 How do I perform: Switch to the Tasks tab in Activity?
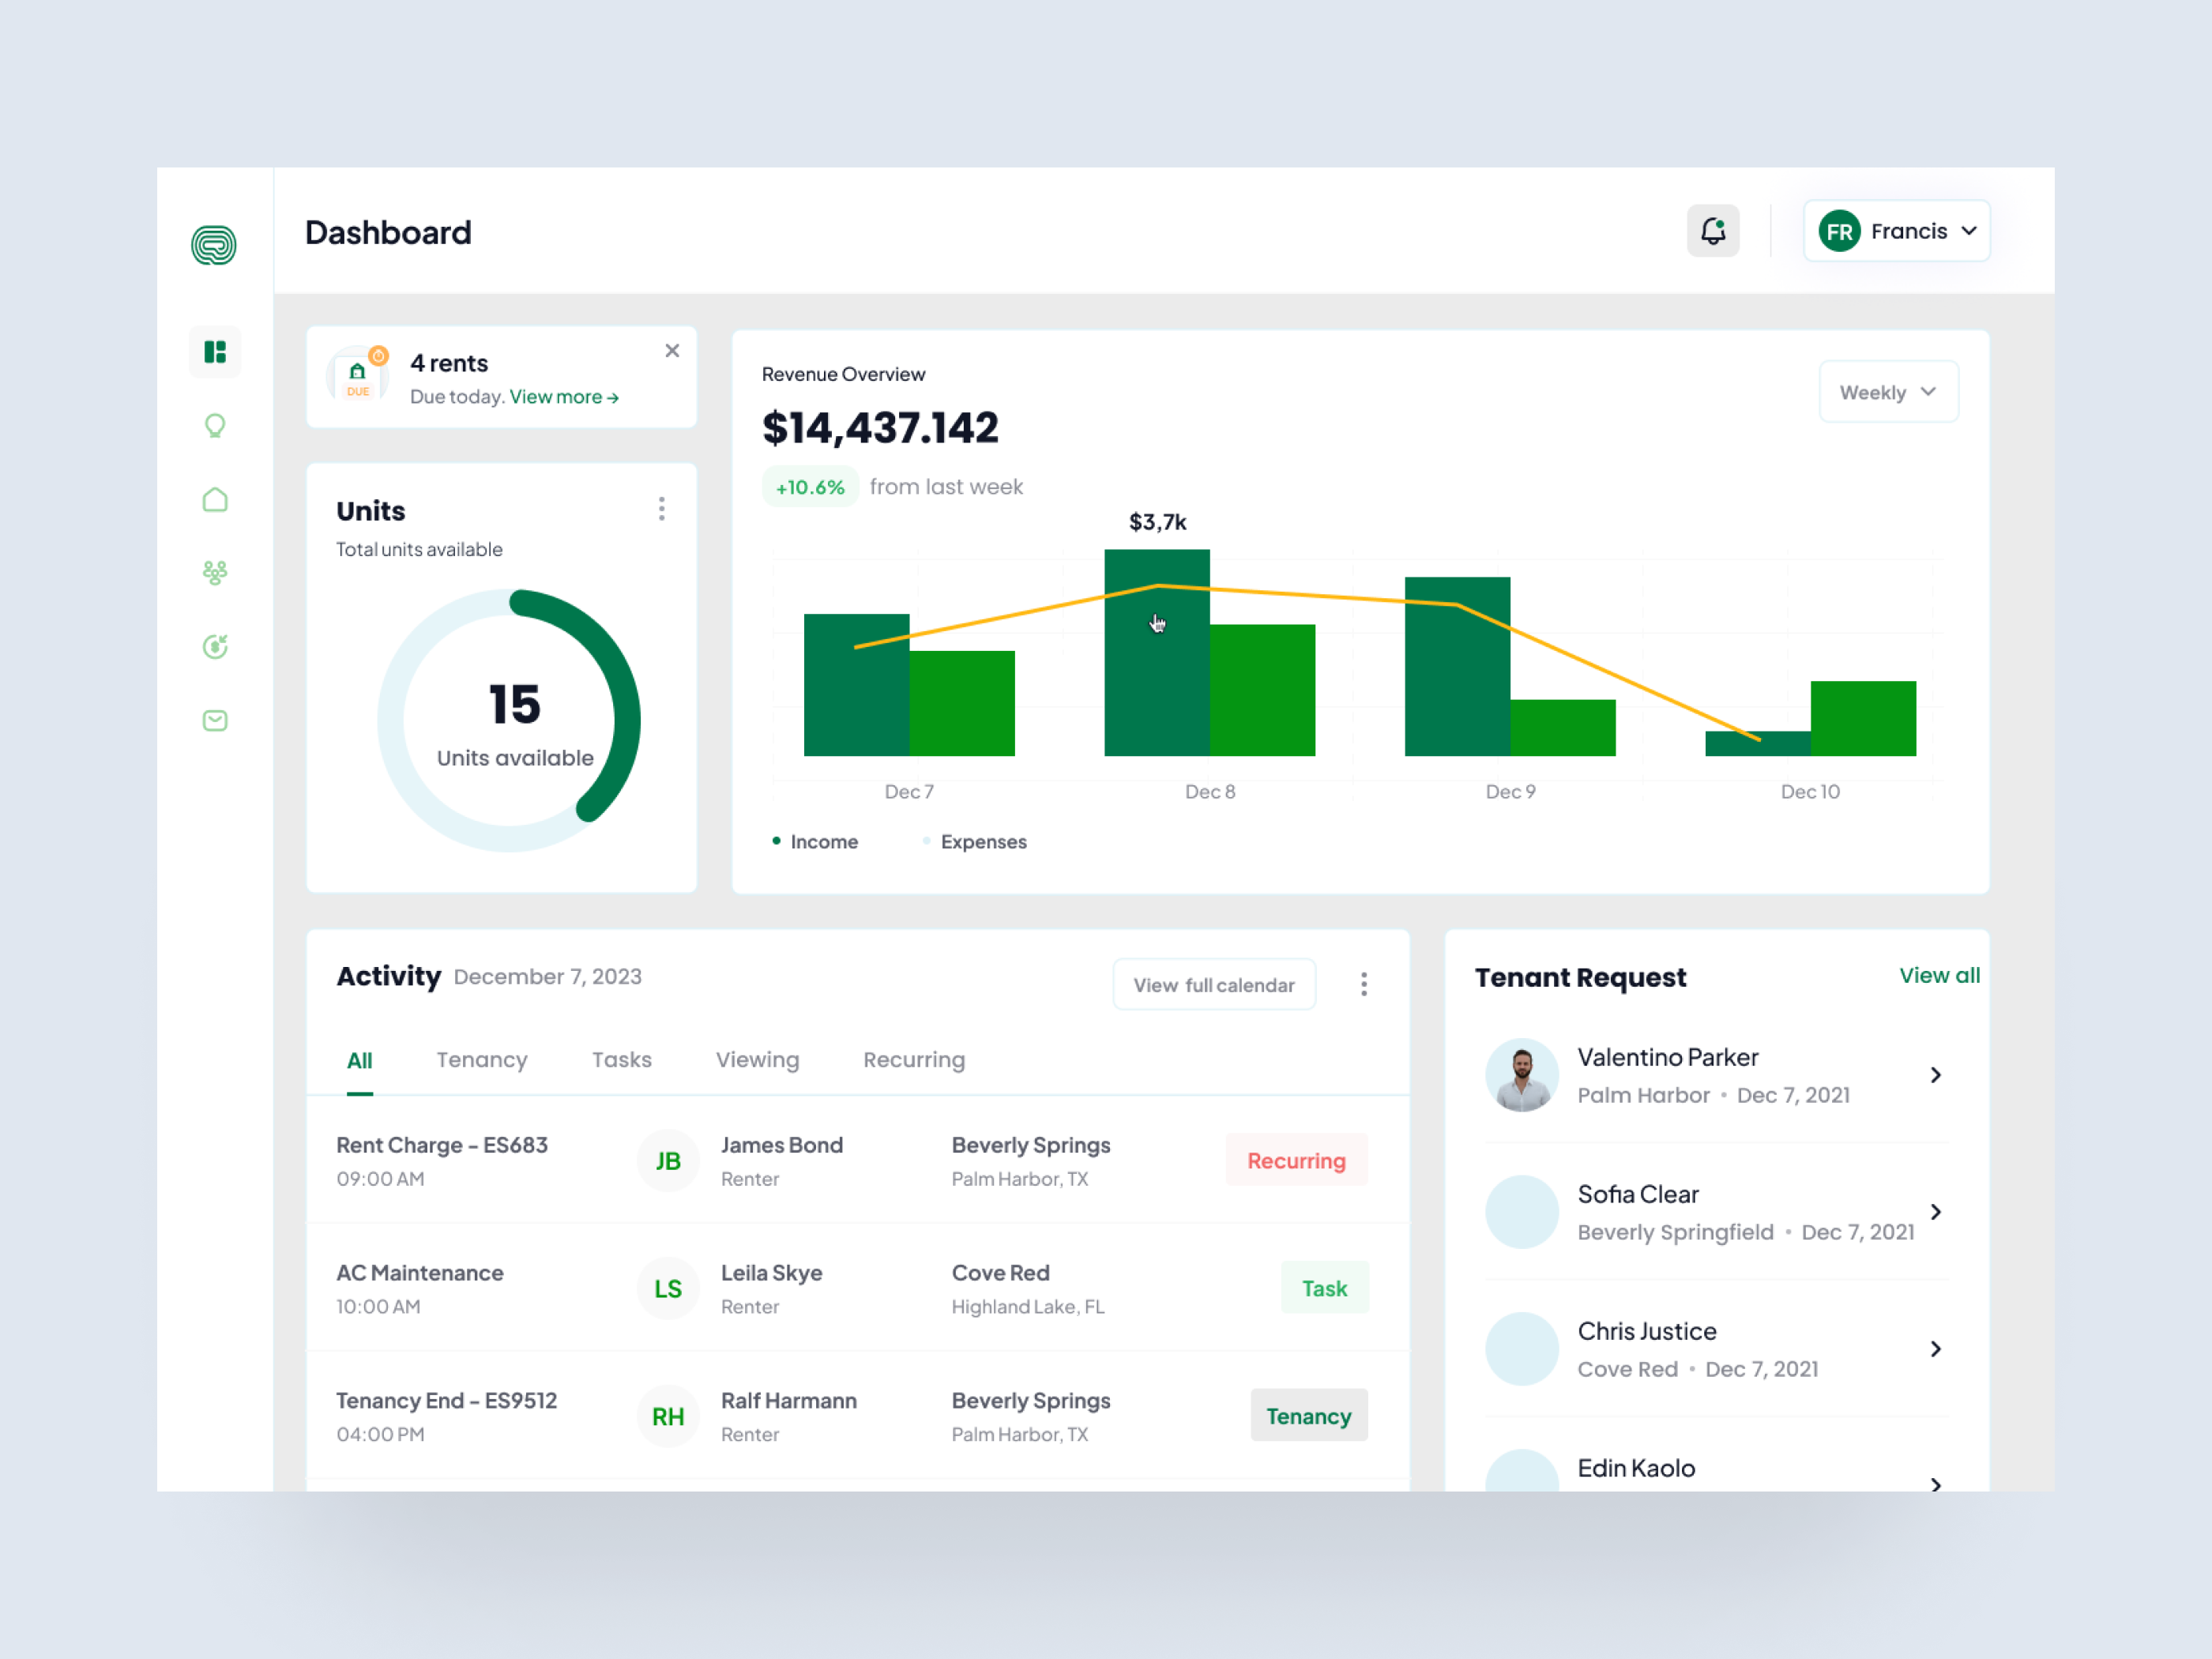(621, 1059)
